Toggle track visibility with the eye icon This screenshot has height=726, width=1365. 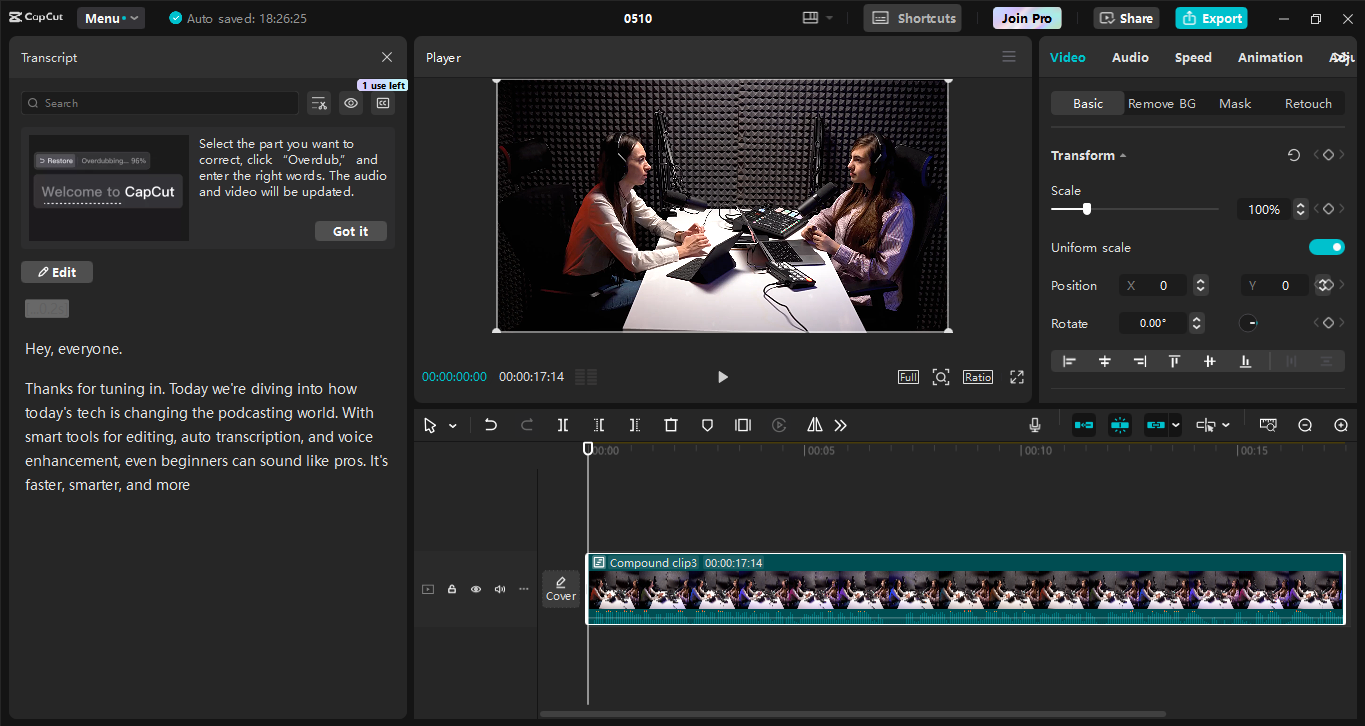(475, 589)
